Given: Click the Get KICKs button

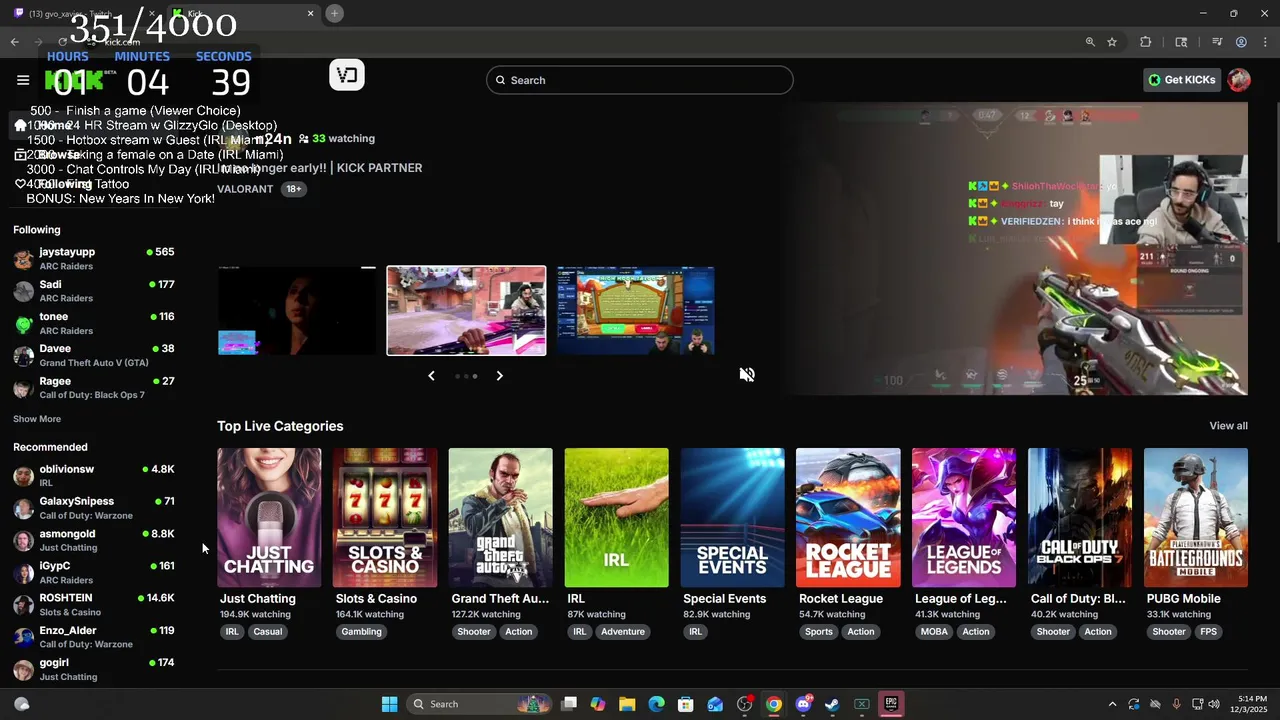Looking at the screenshot, I should click(x=1182, y=80).
